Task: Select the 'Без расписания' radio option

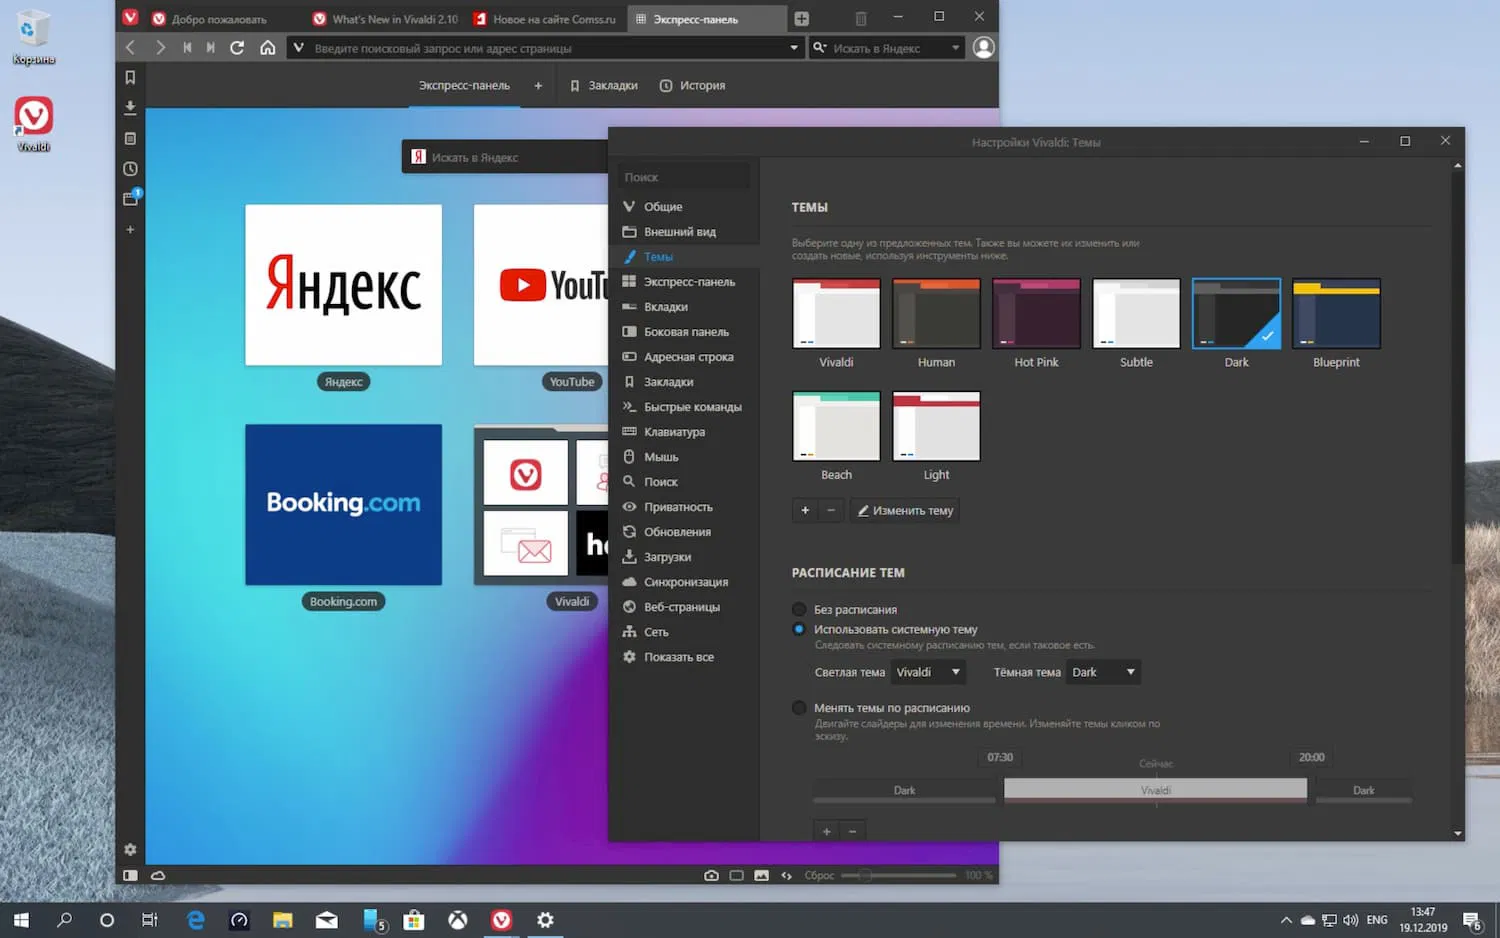Action: [799, 609]
